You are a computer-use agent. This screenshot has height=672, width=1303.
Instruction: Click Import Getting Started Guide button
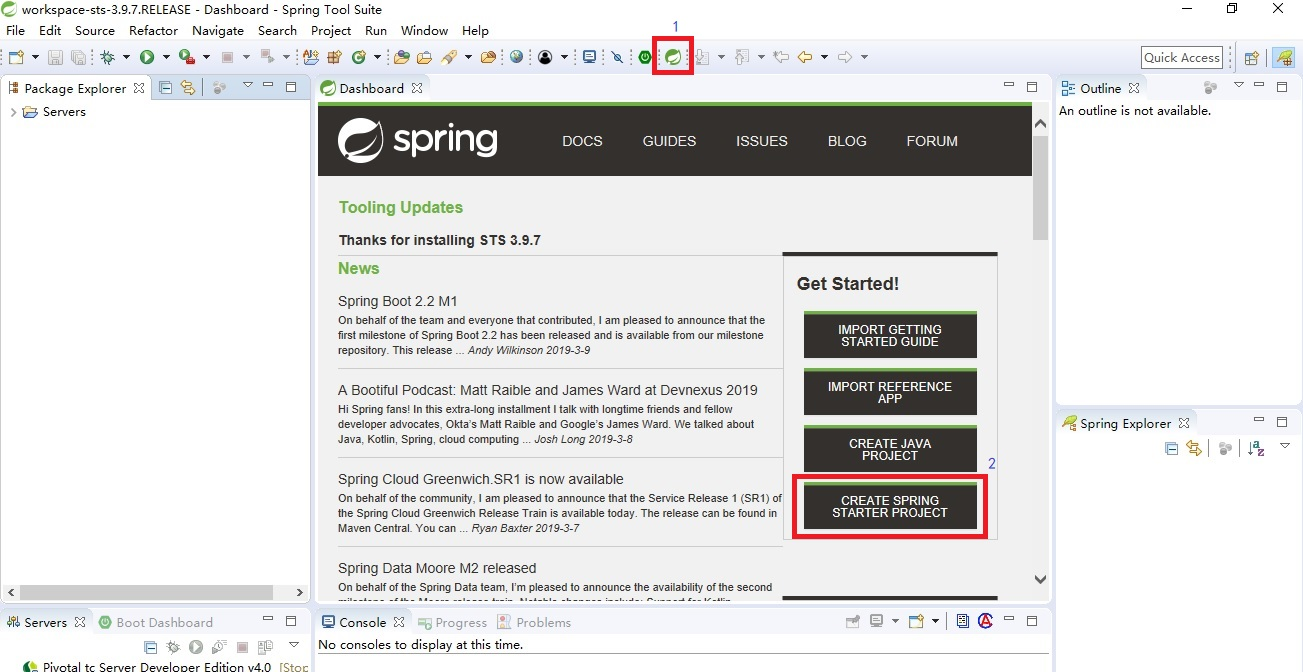click(x=890, y=335)
